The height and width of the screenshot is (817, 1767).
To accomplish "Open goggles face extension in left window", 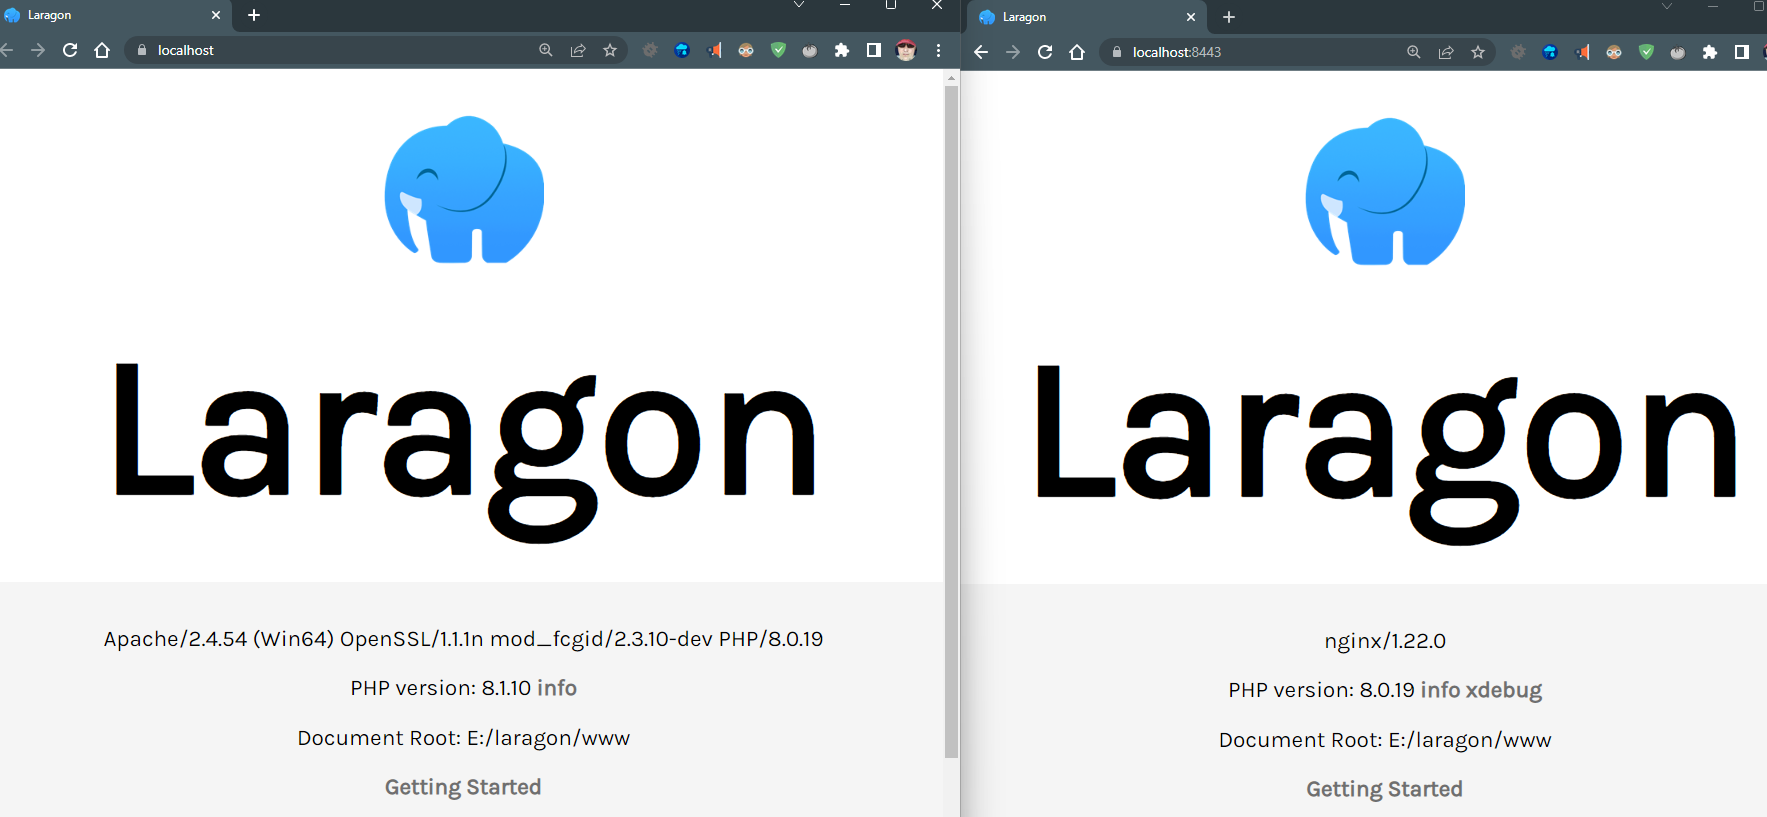I will [746, 50].
